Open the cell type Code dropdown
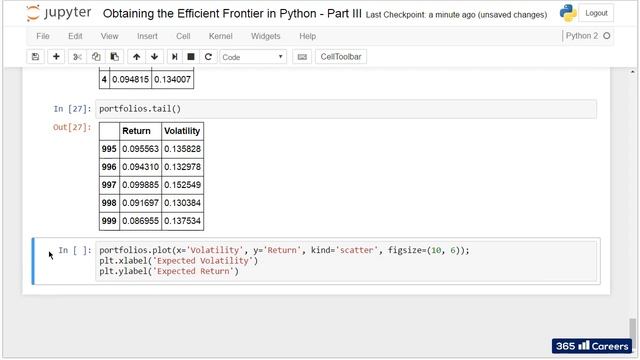640x360 pixels. click(x=253, y=57)
